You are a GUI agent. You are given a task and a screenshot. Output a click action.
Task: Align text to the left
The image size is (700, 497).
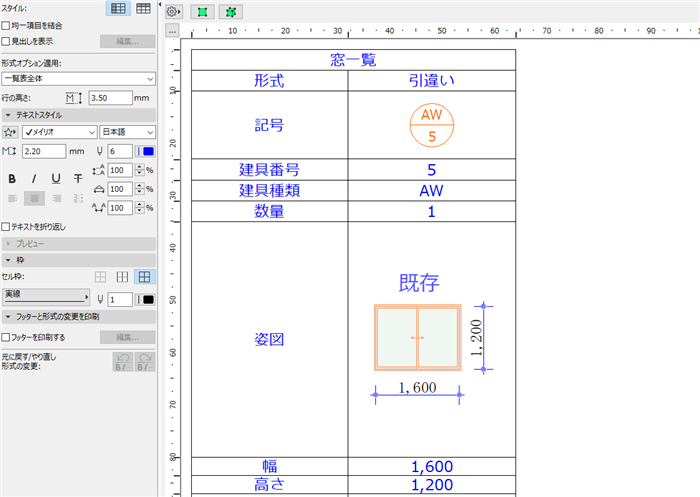12,198
